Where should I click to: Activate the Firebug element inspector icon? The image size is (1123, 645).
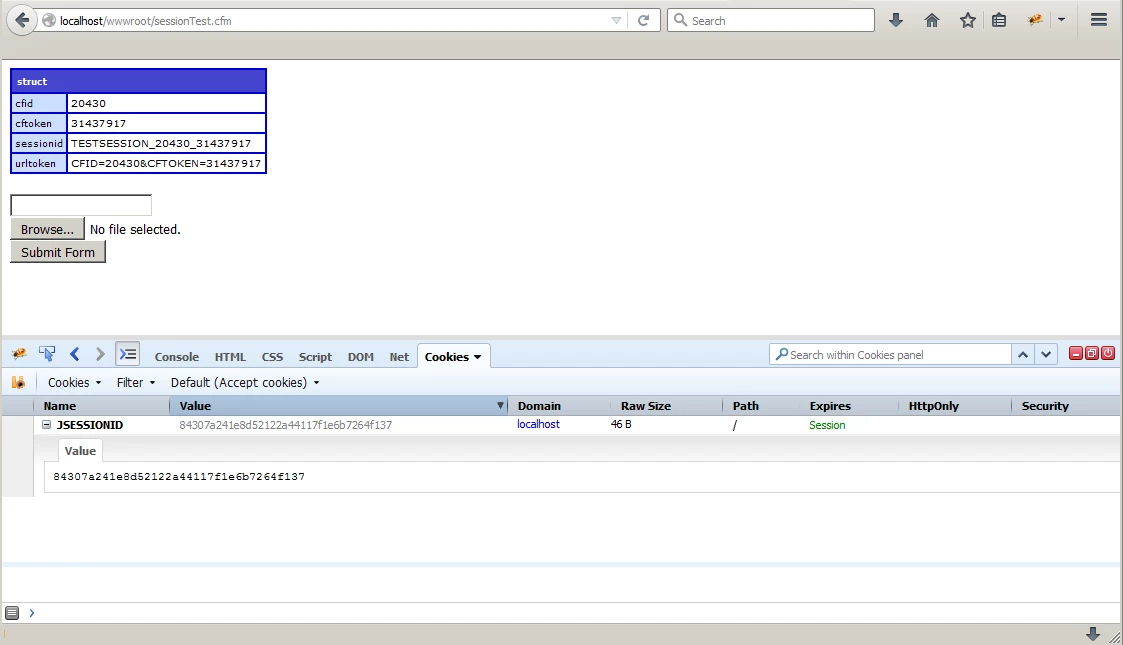coord(47,354)
